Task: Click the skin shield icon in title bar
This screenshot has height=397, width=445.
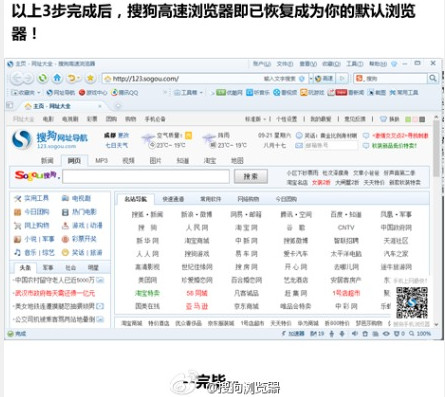Action: pyautogui.click(x=394, y=64)
